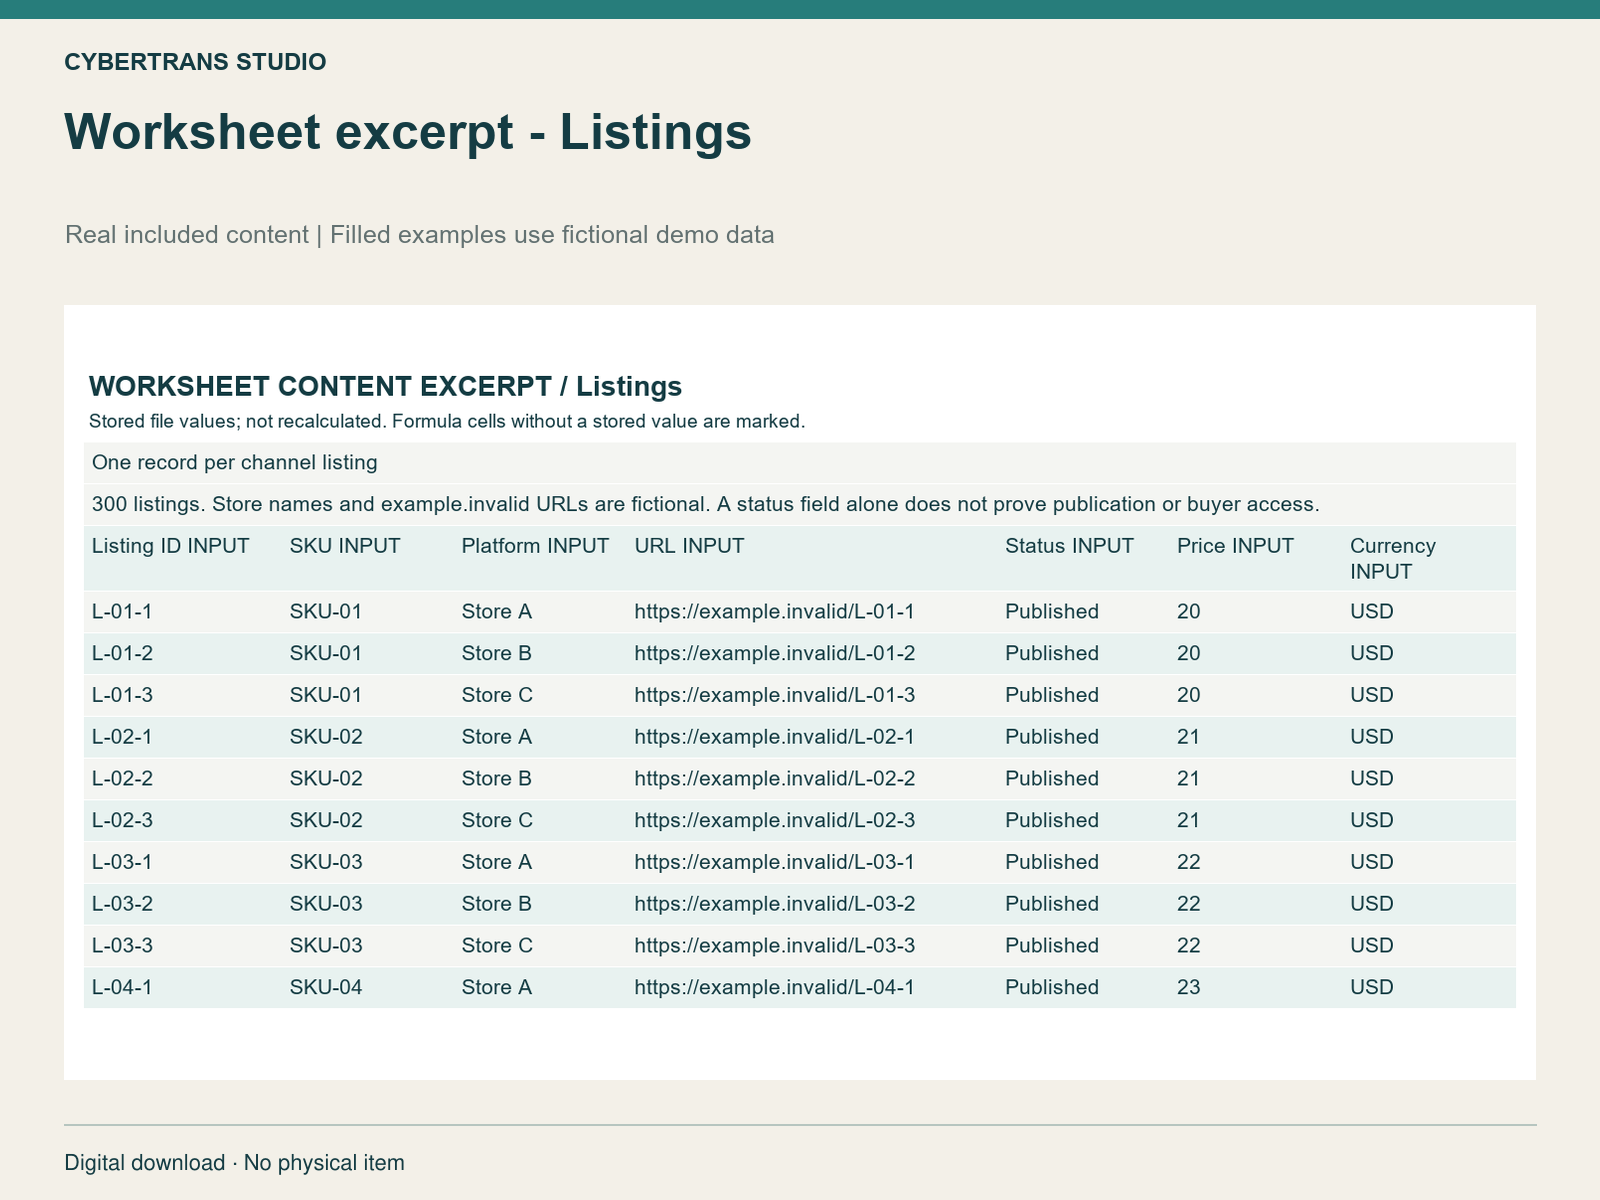Click Store C in the L-02-3 row

coord(497,821)
